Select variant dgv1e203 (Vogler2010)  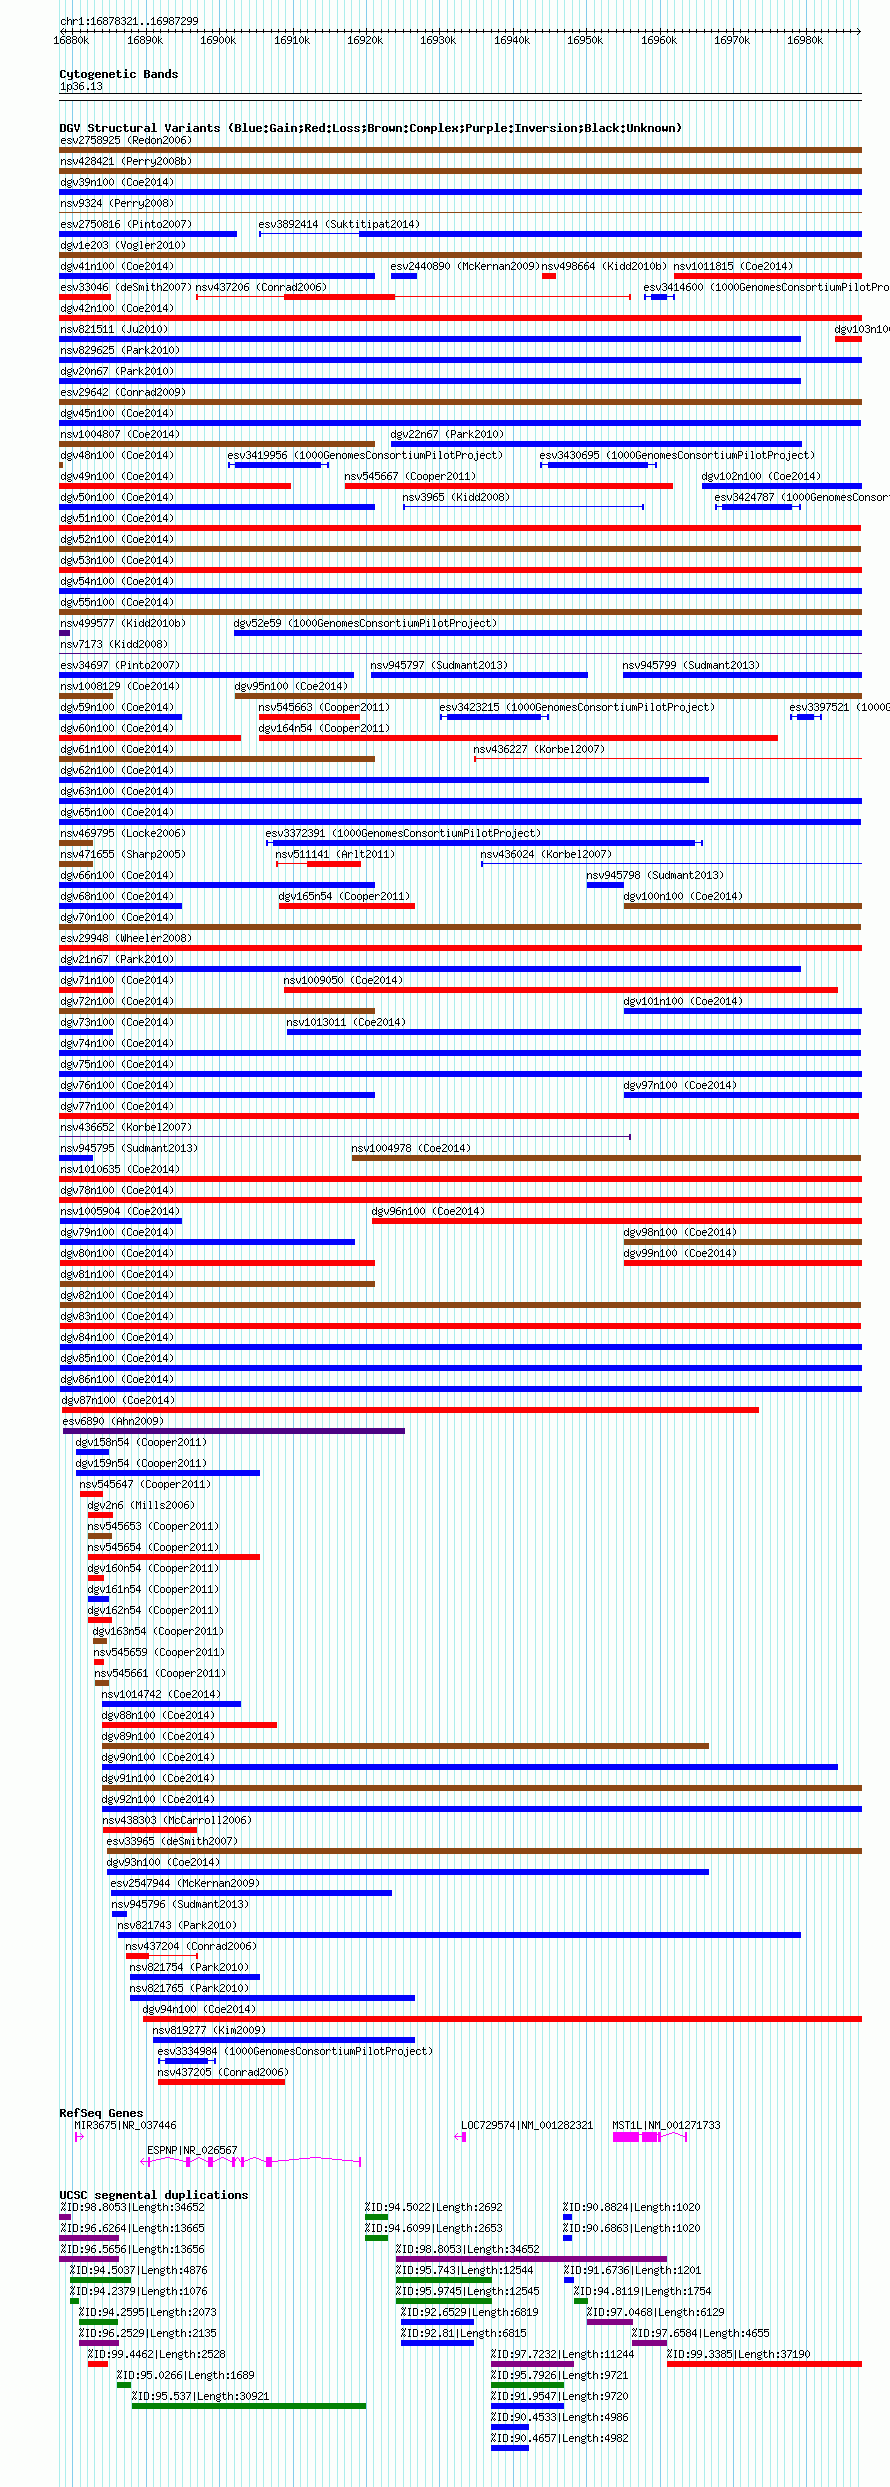click(123, 245)
